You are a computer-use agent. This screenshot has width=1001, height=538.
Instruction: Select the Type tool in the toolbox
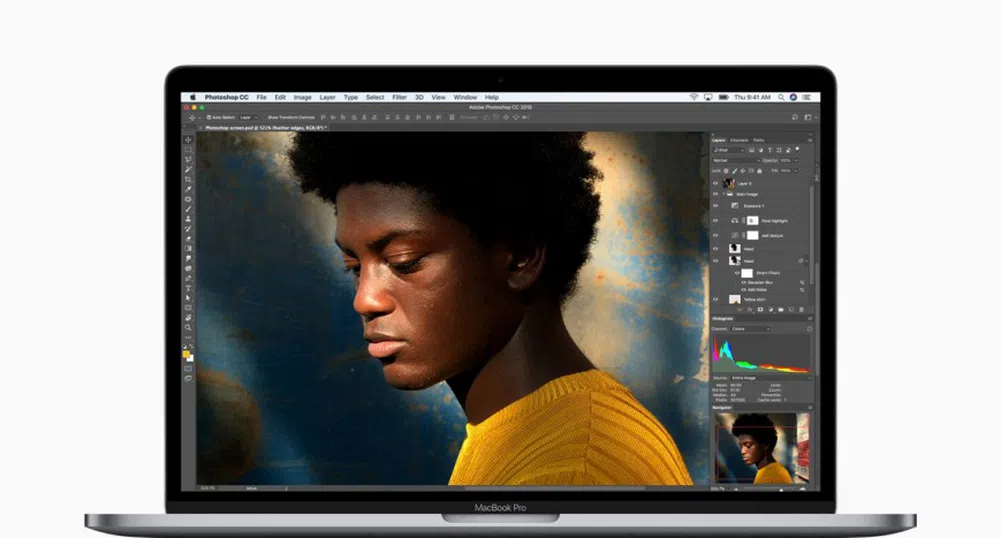pos(188,288)
